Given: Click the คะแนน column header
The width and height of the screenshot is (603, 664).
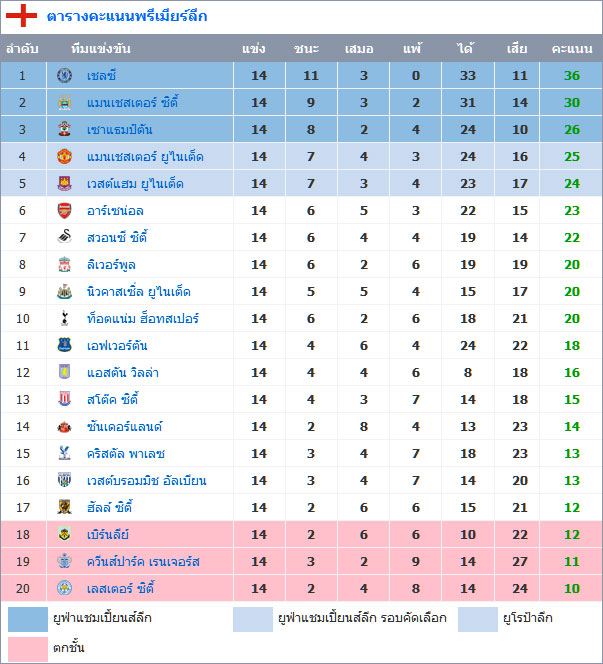Looking at the screenshot, I should pos(571,49).
